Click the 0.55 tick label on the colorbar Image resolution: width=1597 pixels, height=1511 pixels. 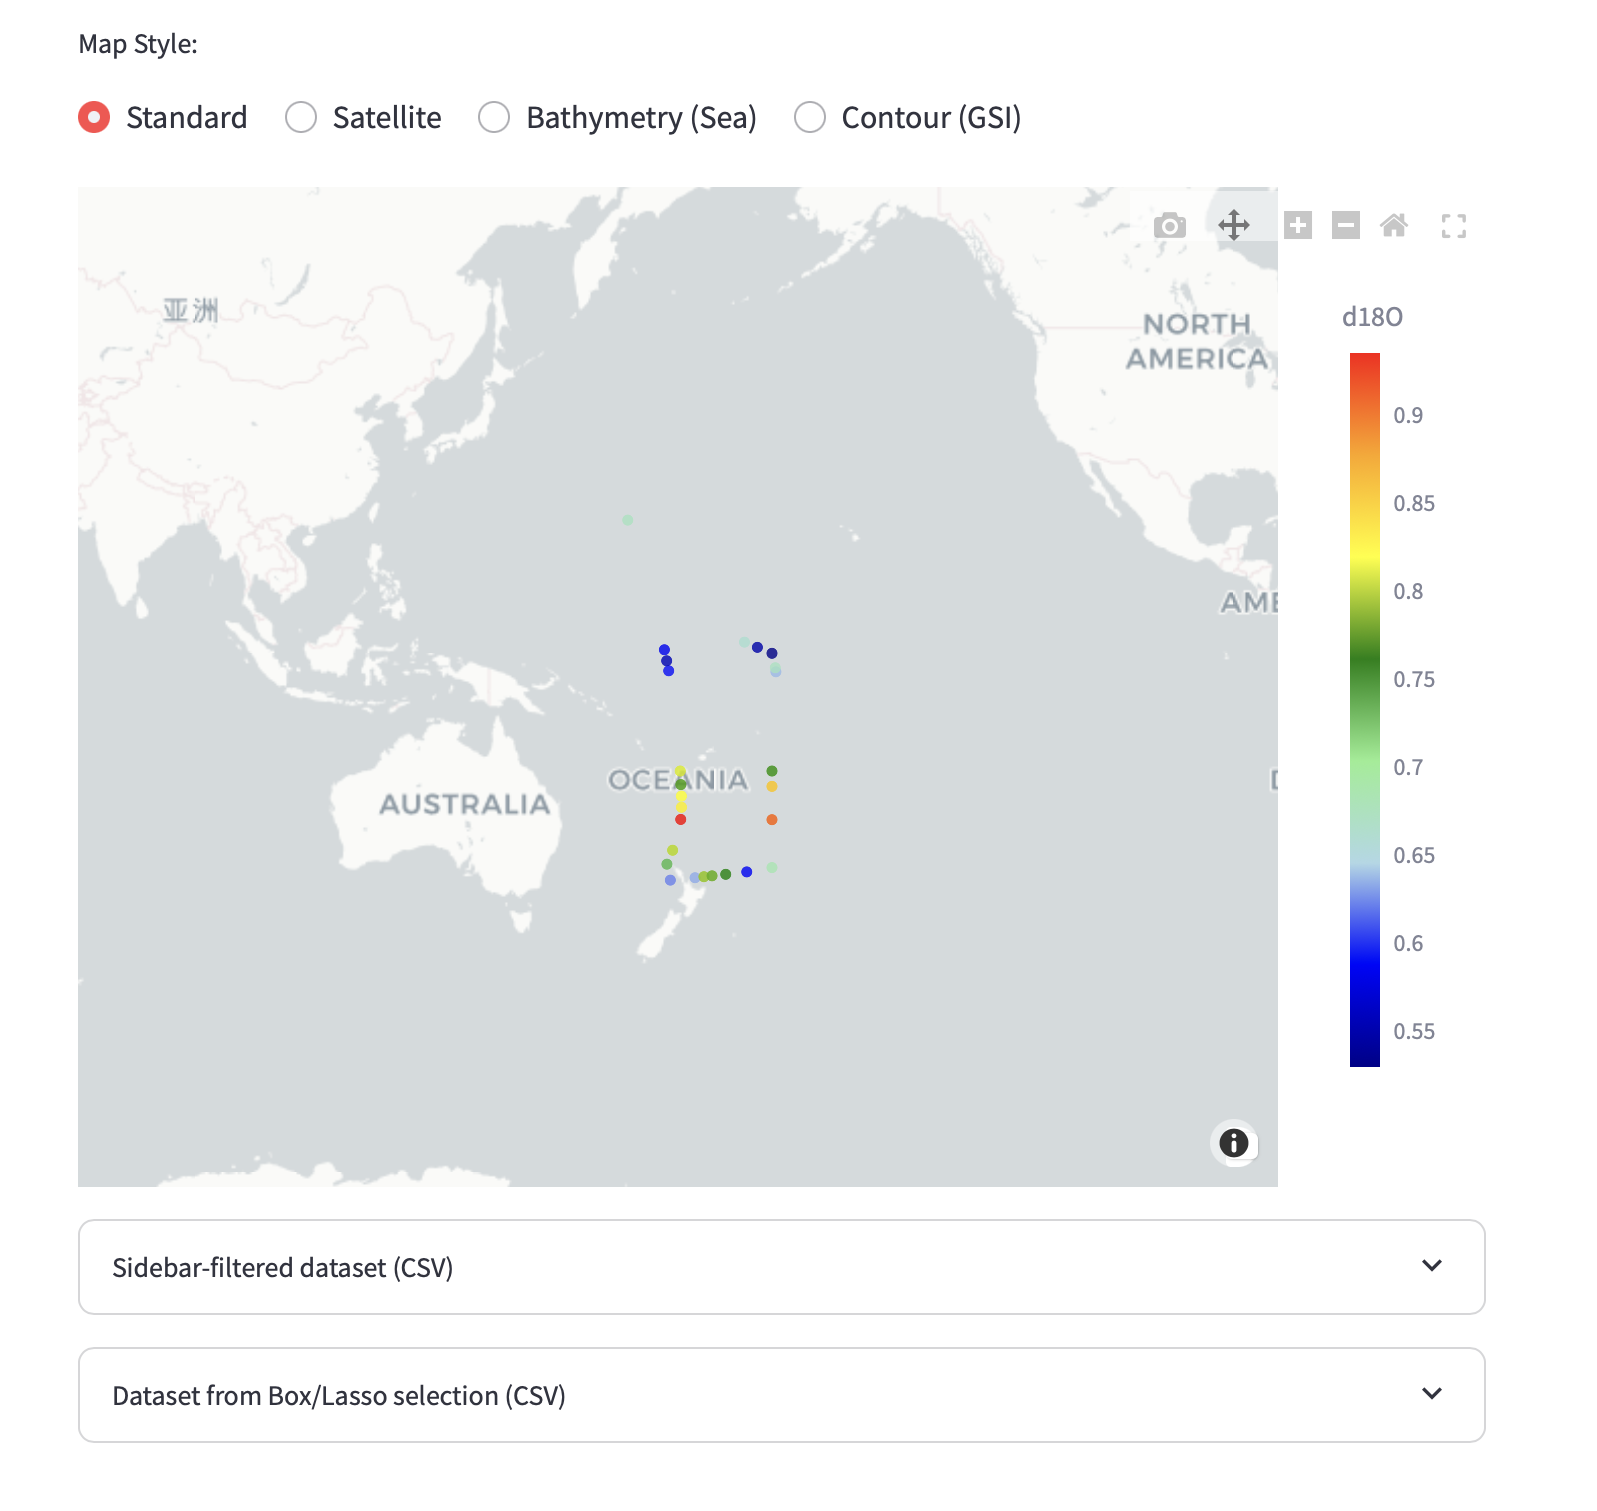click(1414, 1031)
